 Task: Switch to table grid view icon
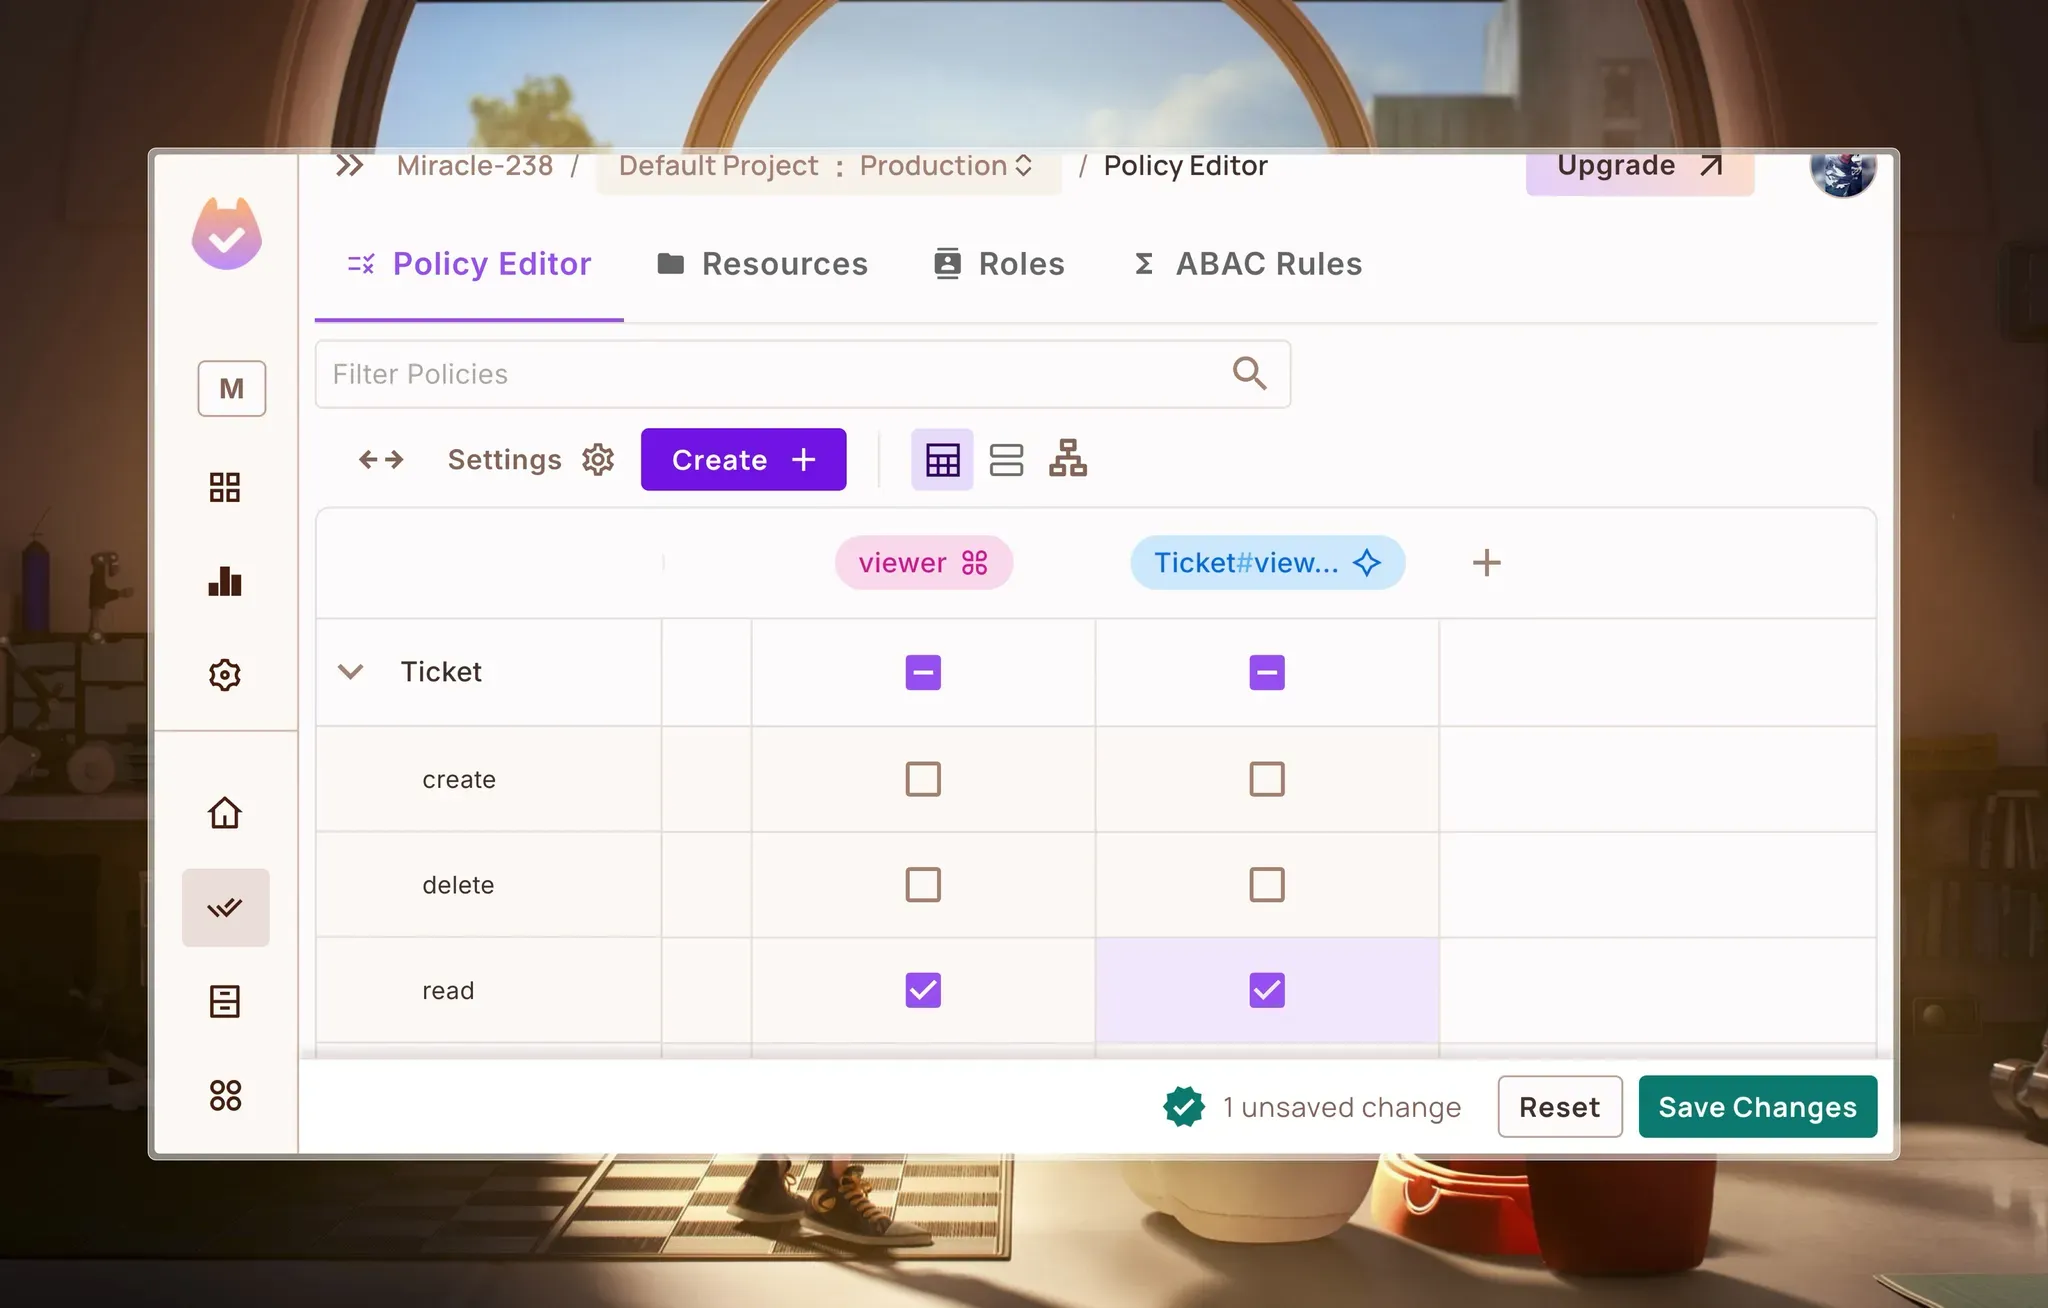[942, 460]
